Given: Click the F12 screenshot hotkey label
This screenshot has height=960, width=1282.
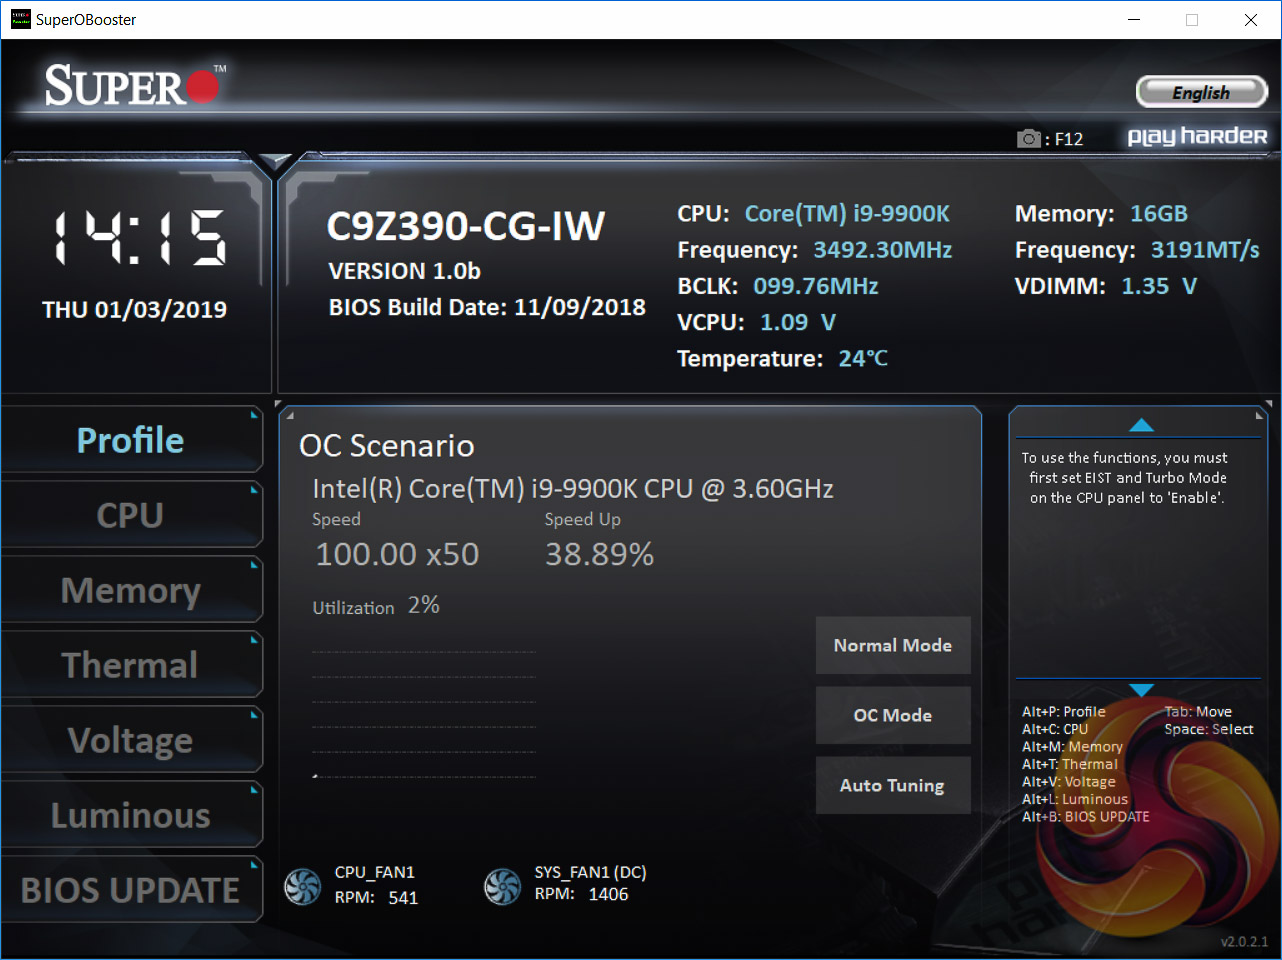Looking at the screenshot, I should (x=1069, y=139).
